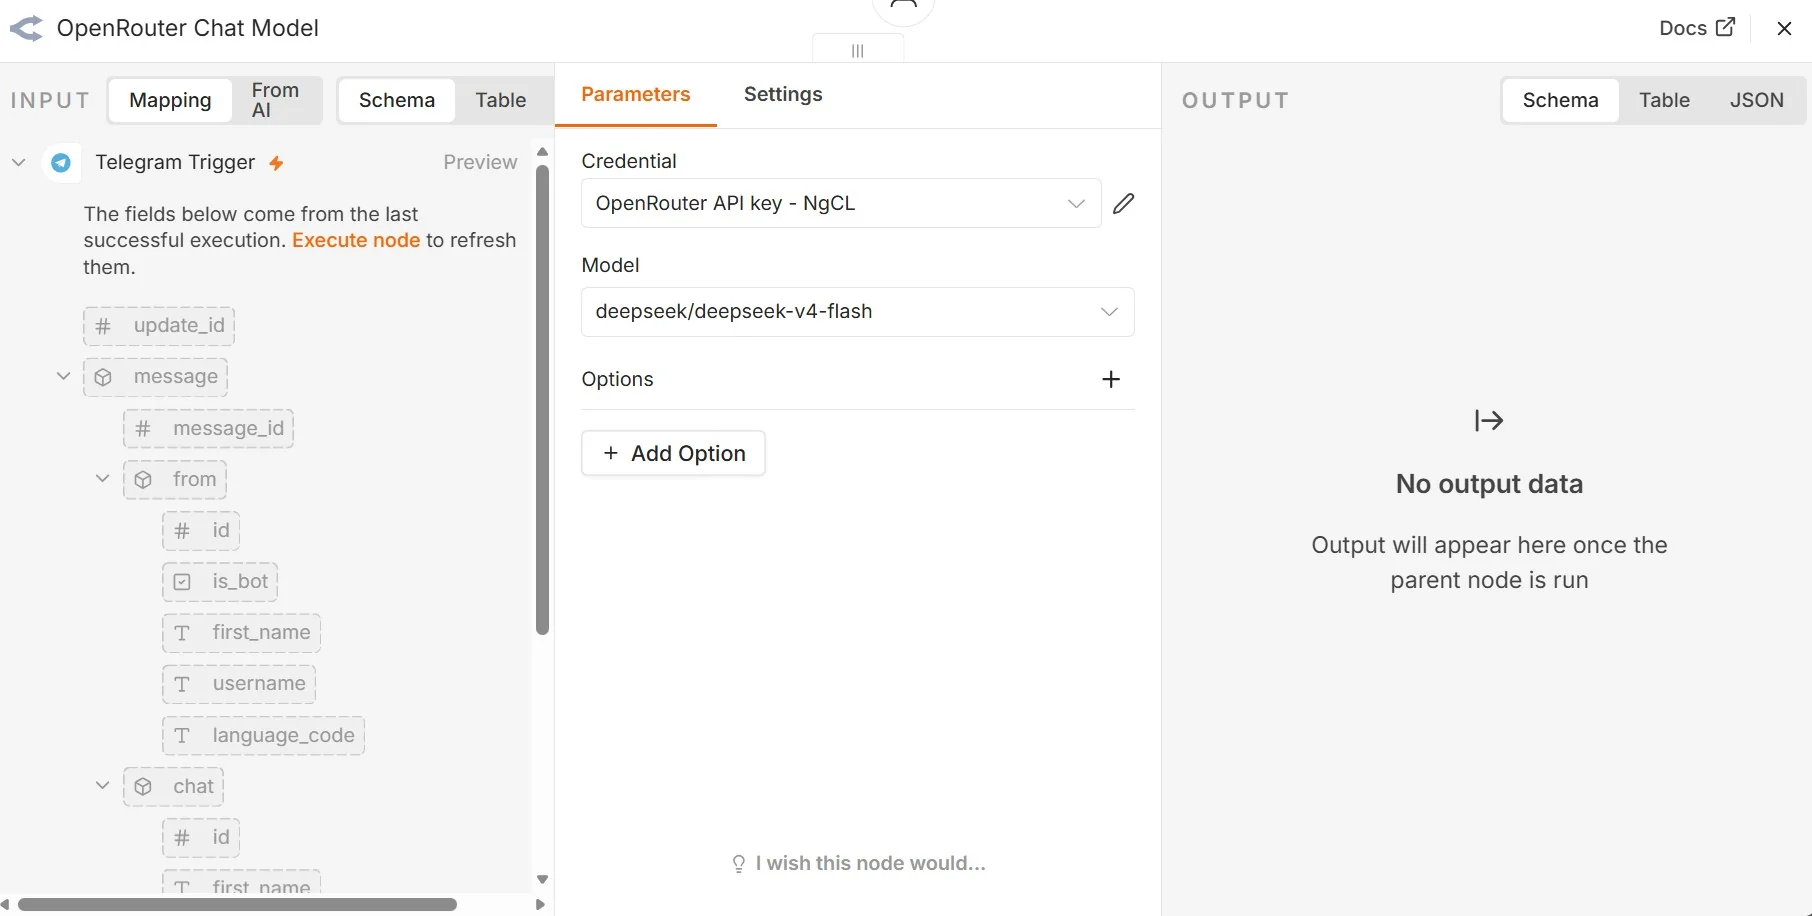
Task: Select input Table view
Action: pyautogui.click(x=501, y=100)
